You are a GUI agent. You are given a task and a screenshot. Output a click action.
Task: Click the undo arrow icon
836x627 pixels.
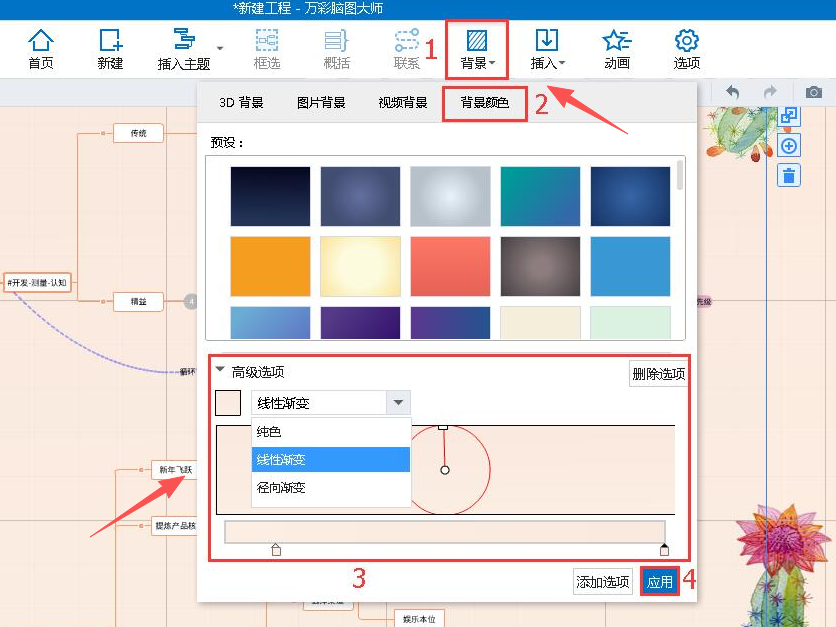pos(733,92)
